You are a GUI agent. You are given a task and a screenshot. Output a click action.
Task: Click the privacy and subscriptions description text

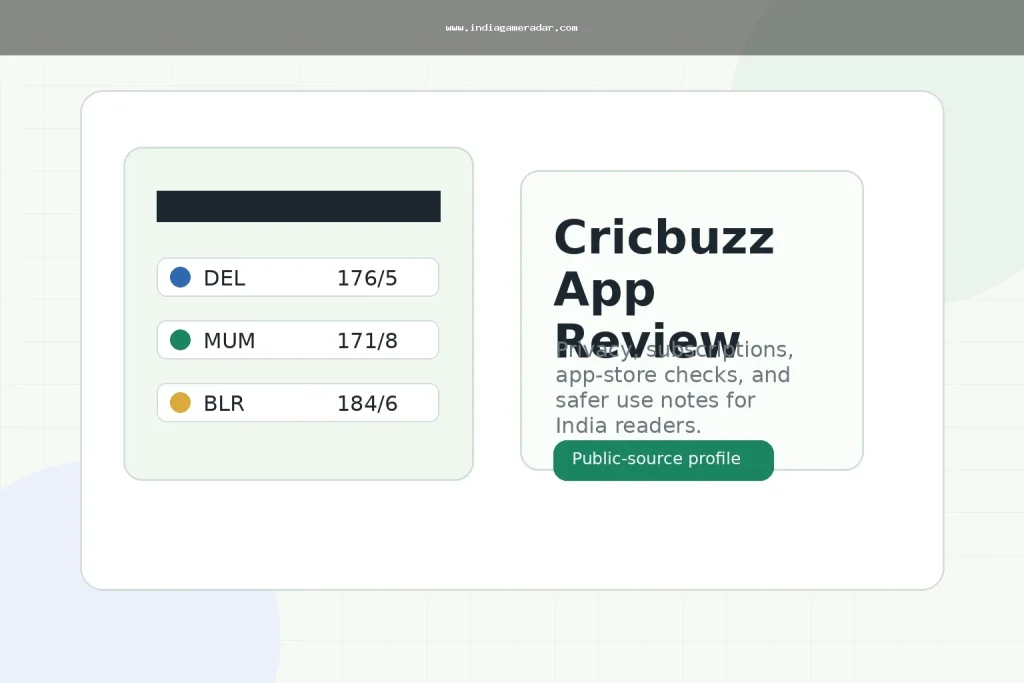pos(674,387)
